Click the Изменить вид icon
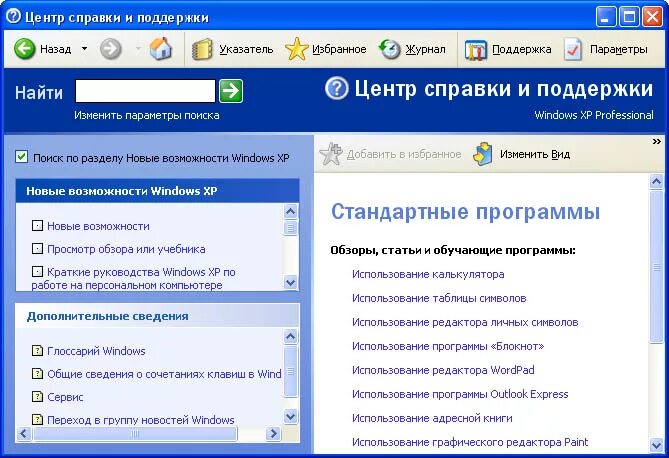Image resolution: width=669 pixels, height=458 pixels. coord(483,154)
